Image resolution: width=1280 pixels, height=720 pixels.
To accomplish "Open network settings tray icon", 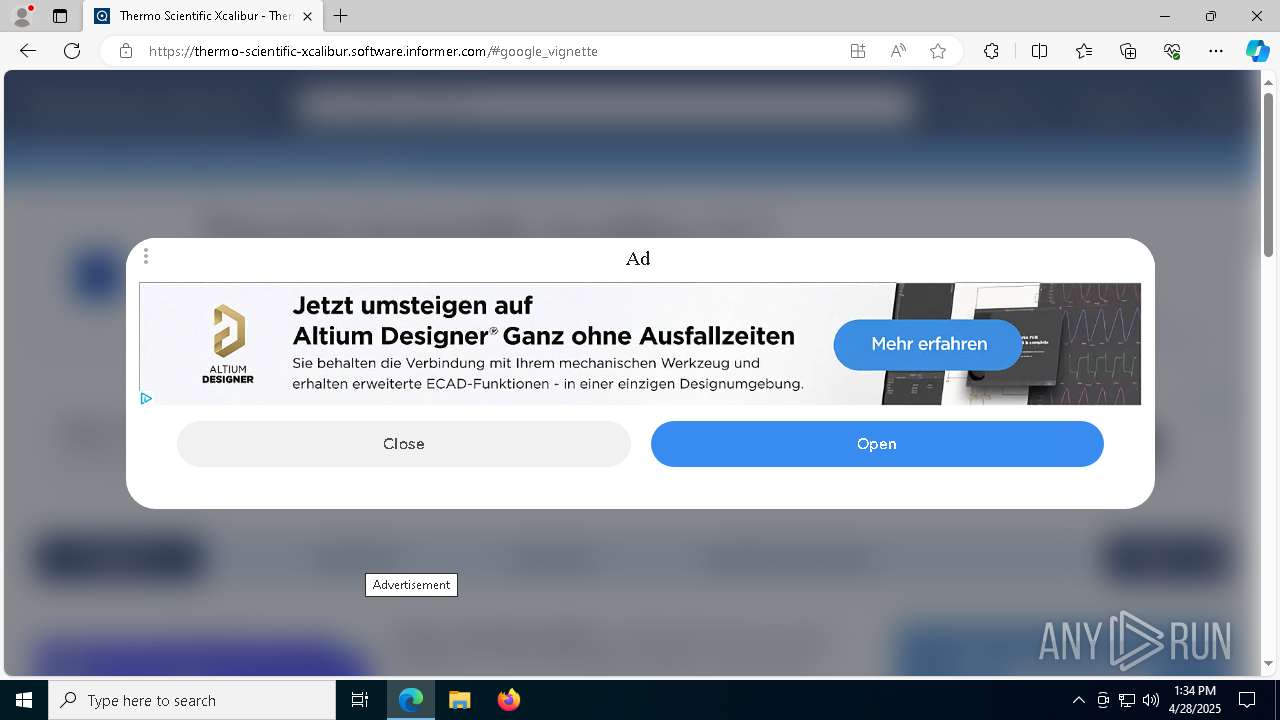I will click(x=1127, y=700).
